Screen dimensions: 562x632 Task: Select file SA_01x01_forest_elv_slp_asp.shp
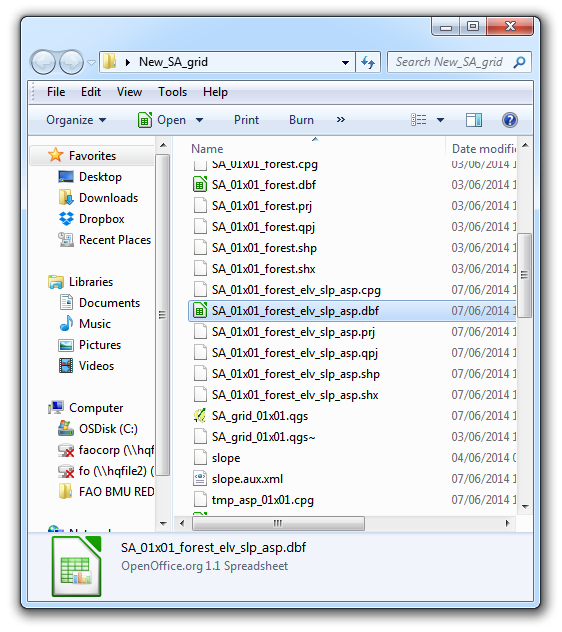(x=296, y=374)
